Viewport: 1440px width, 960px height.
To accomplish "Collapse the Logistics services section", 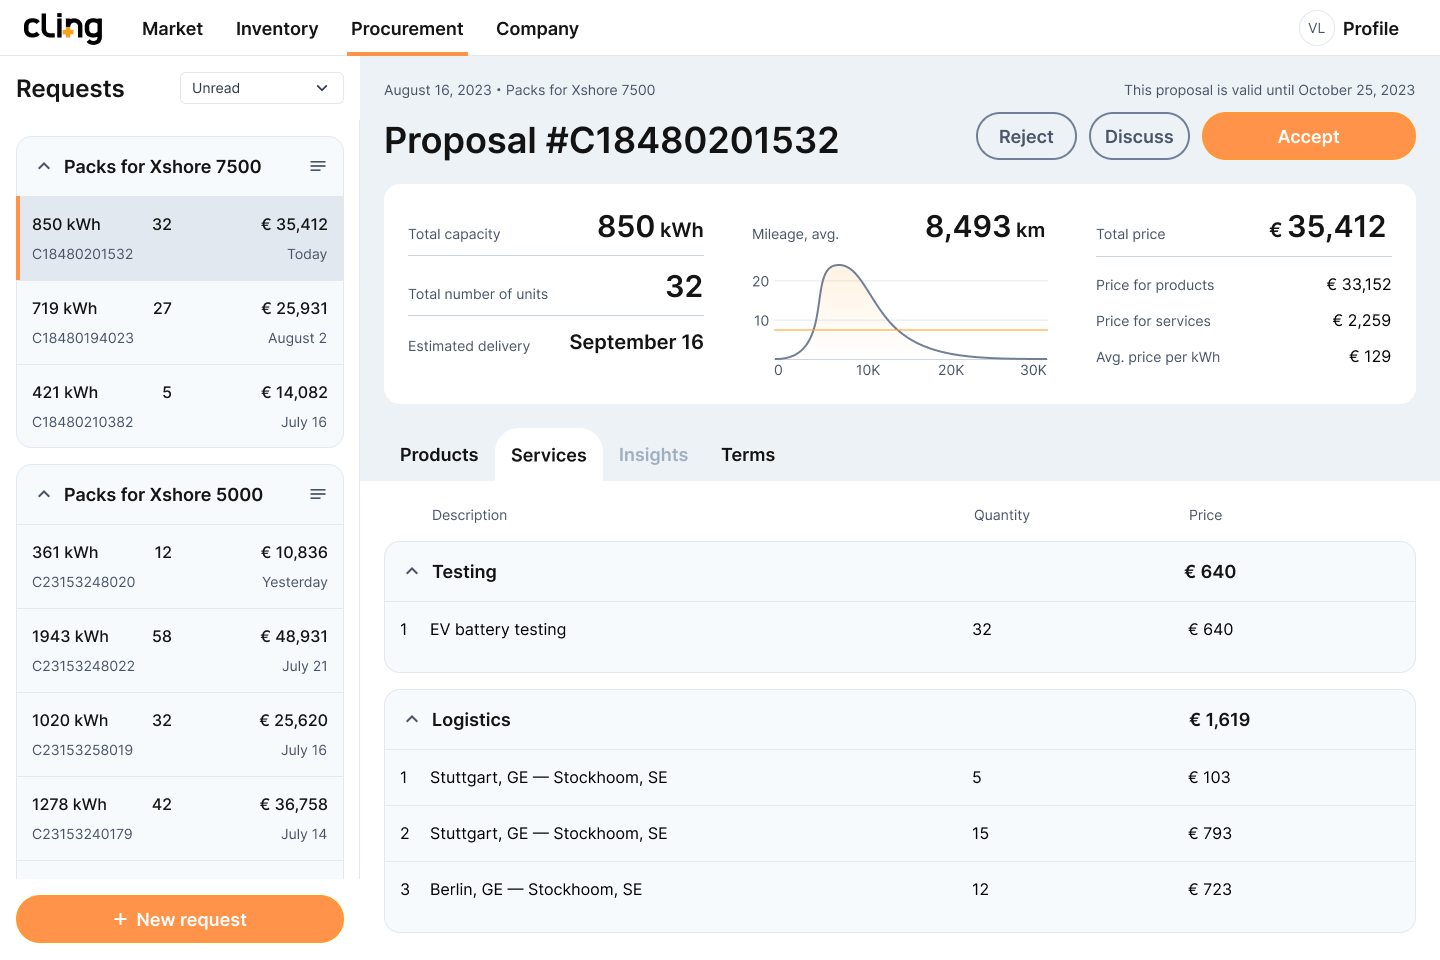I will point(412,719).
